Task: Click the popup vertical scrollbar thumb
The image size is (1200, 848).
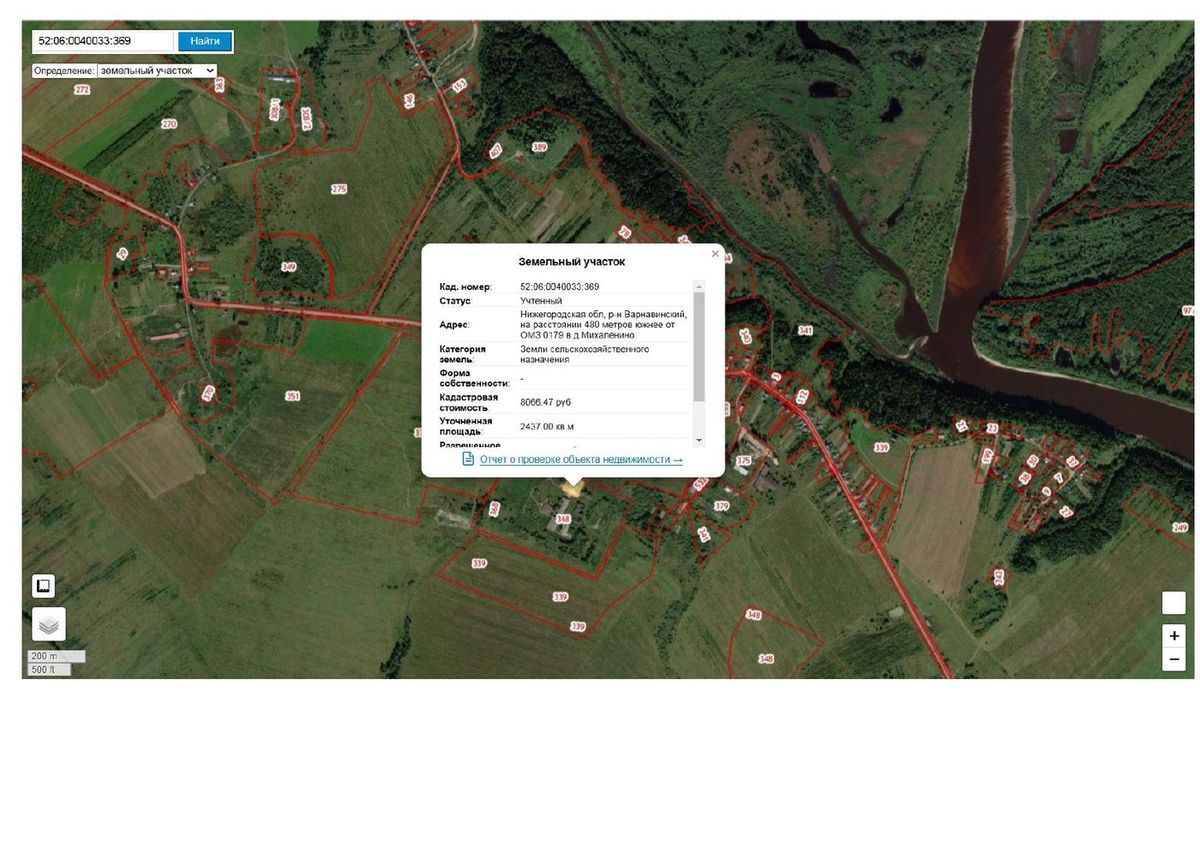Action: tap(699, 346)
